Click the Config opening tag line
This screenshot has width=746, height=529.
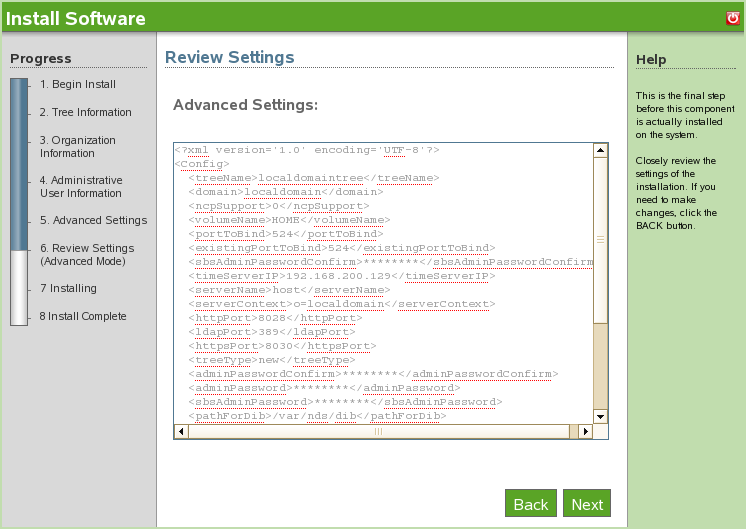(202, 164)
